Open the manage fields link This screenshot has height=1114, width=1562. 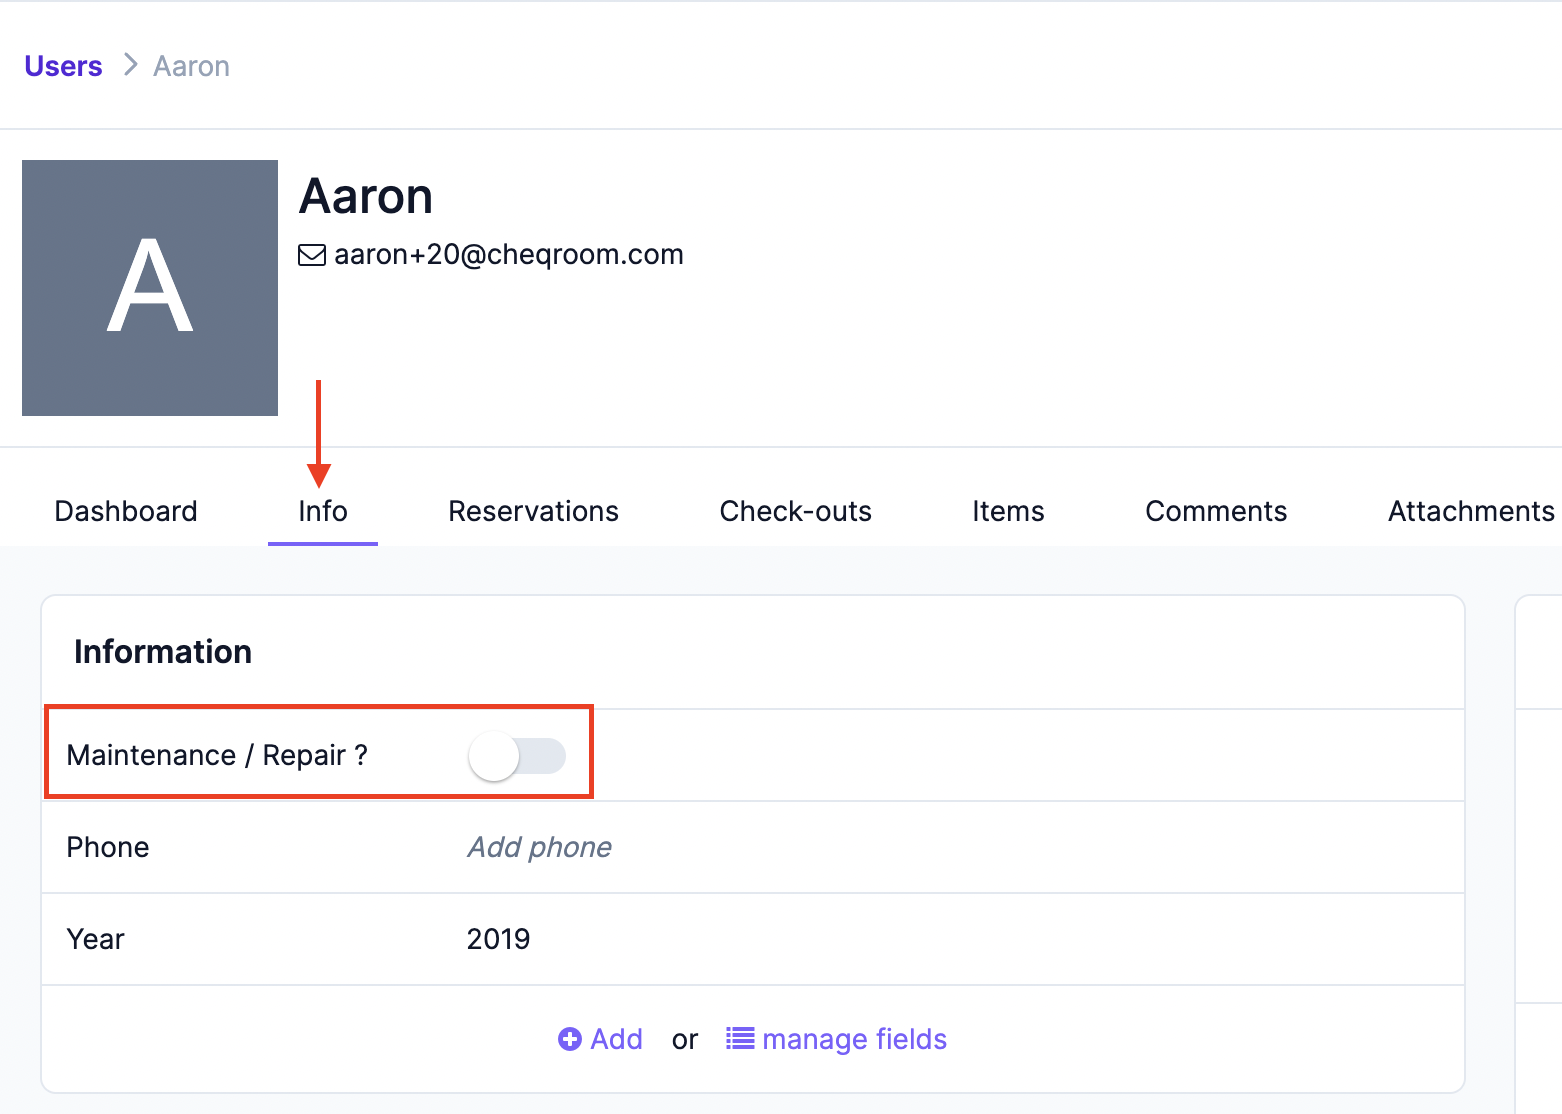[836, 1039]
